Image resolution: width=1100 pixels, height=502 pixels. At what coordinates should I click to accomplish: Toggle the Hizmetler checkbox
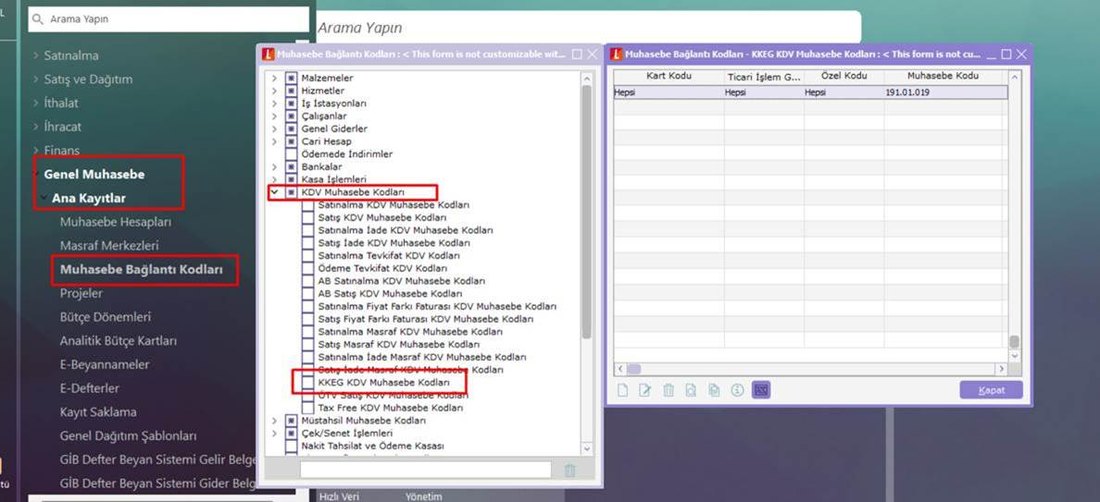pos(292,91)
